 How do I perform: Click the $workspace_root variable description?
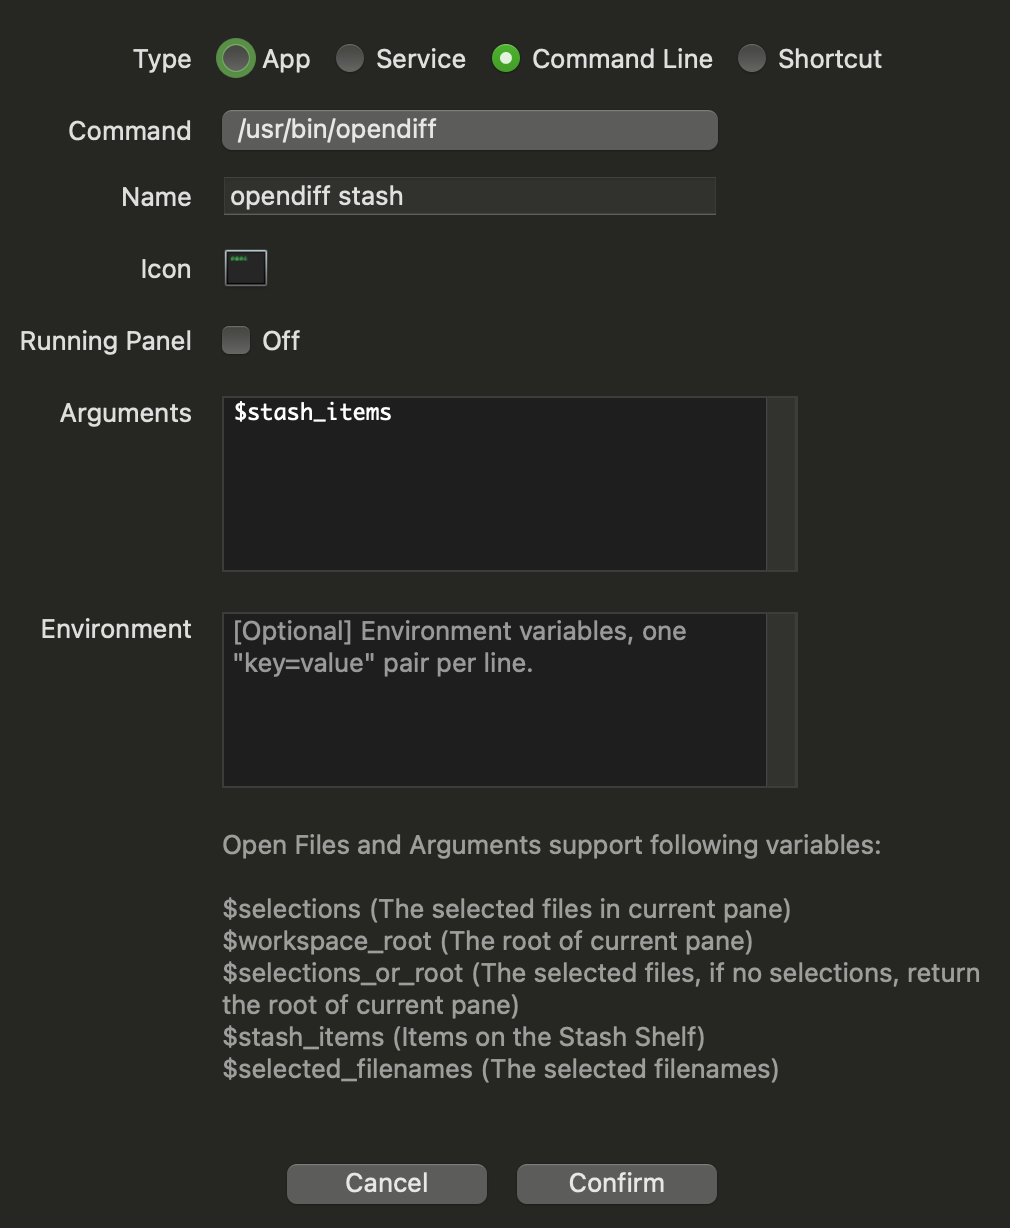click(x=487, y=941)
